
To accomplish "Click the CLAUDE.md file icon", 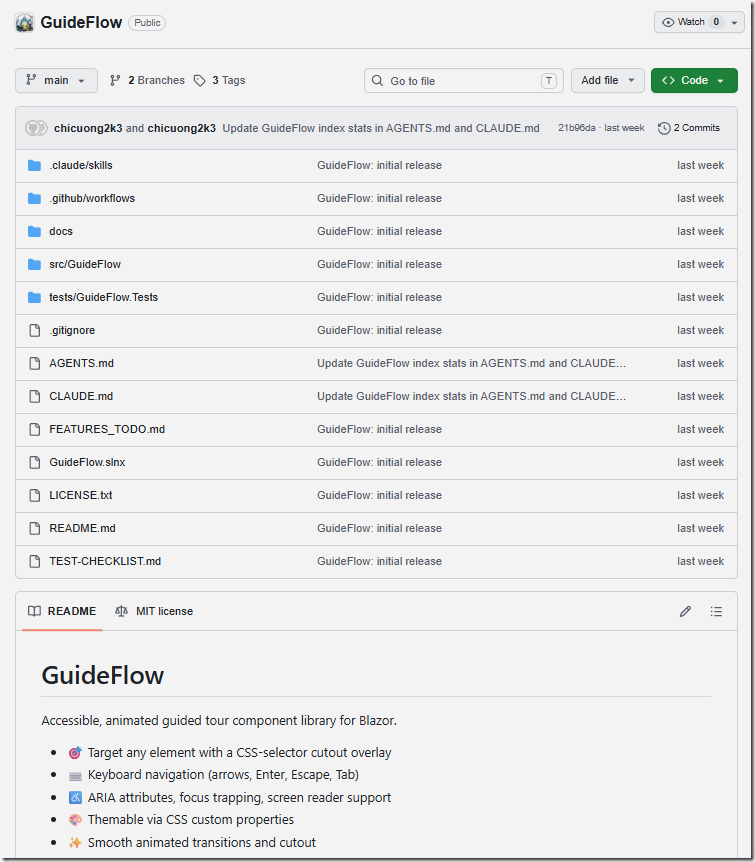I will point(35,396).
